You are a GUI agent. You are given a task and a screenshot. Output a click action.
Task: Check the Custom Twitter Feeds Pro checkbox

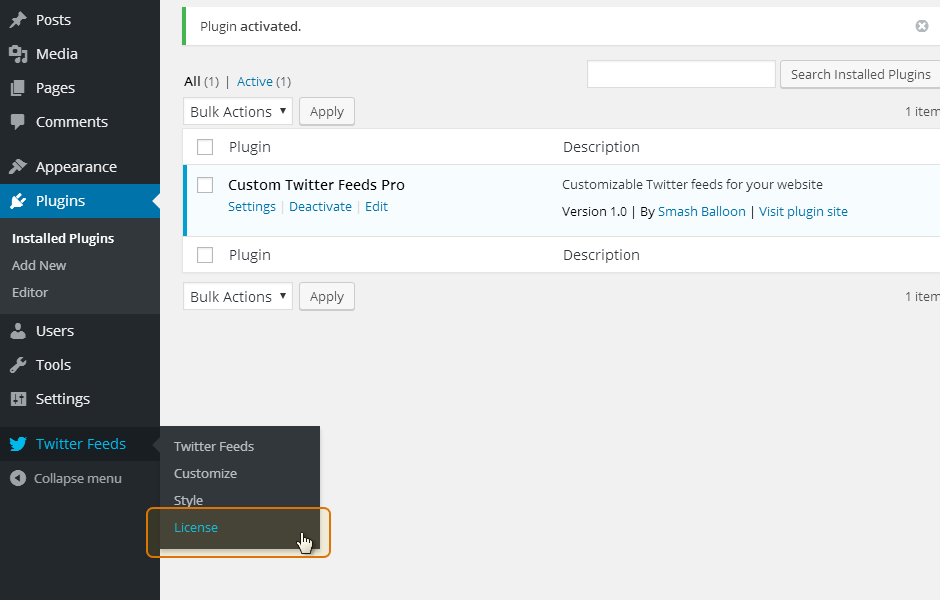coord(205,185)
